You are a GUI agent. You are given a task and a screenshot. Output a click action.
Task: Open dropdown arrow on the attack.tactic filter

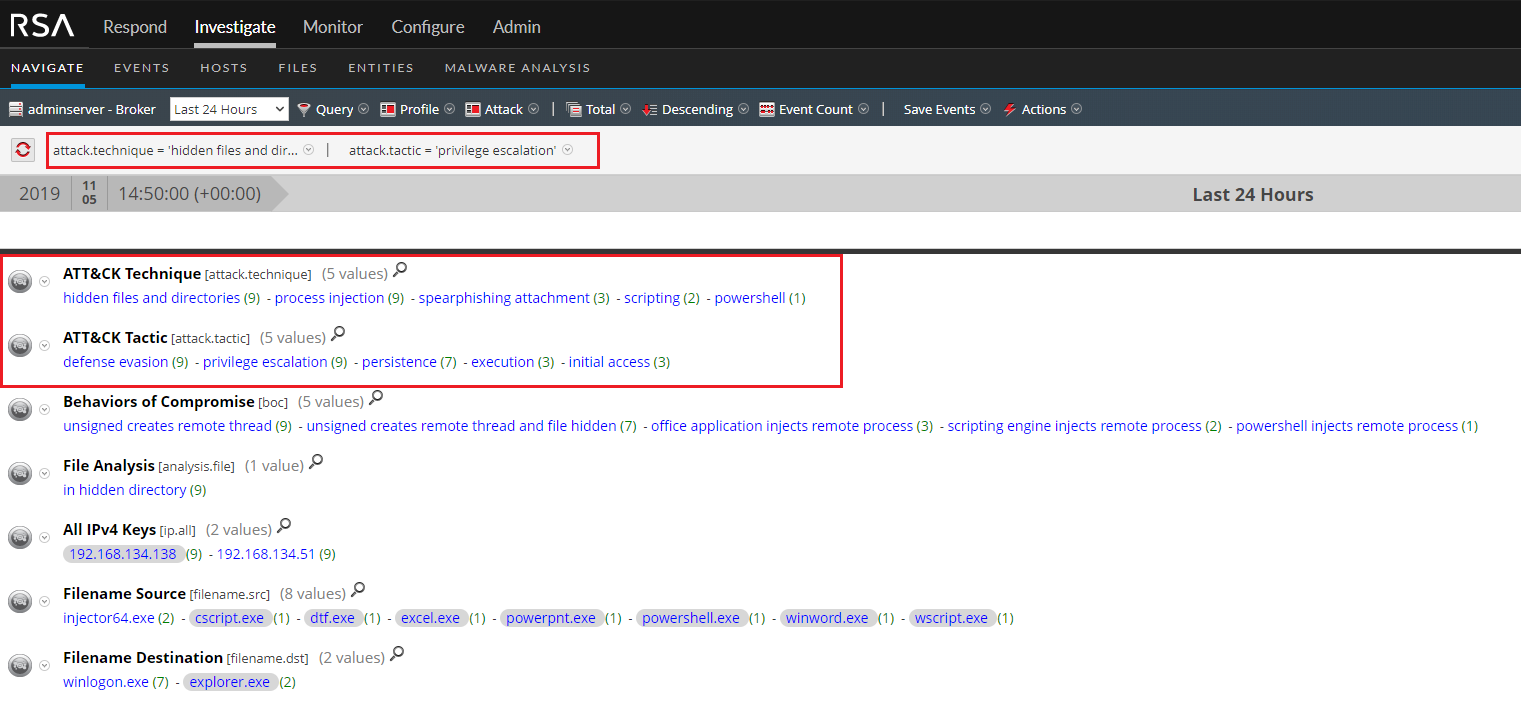(x=568, y=150)
